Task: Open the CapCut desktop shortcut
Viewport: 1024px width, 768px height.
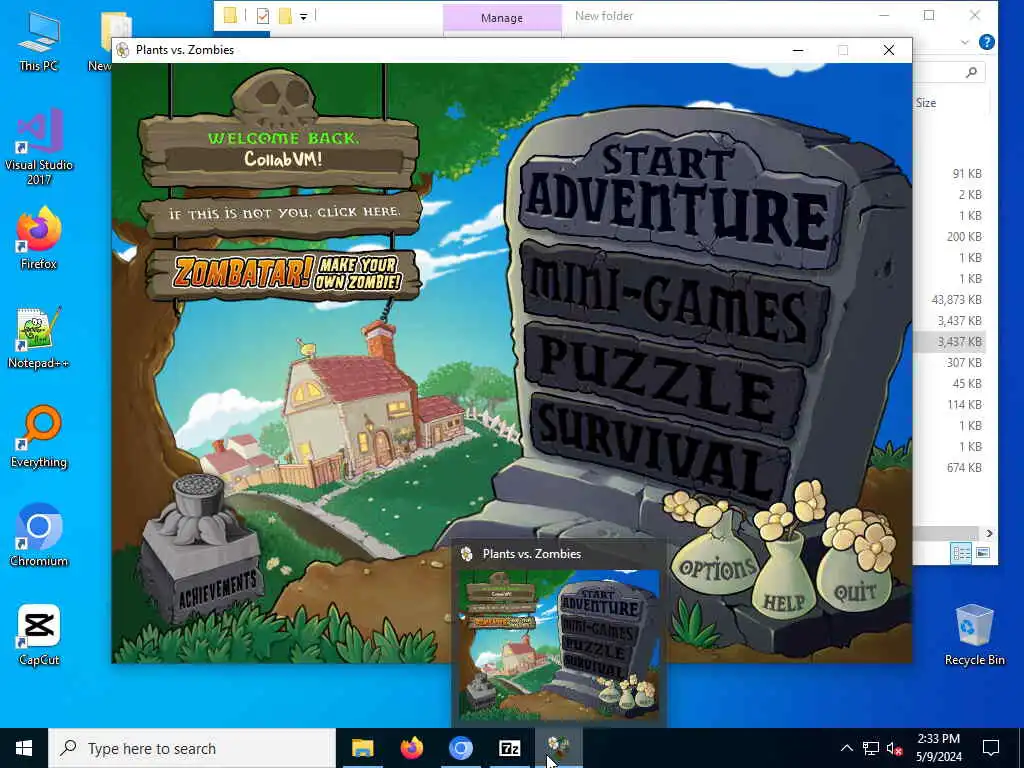Action: (x=39, y=635)
